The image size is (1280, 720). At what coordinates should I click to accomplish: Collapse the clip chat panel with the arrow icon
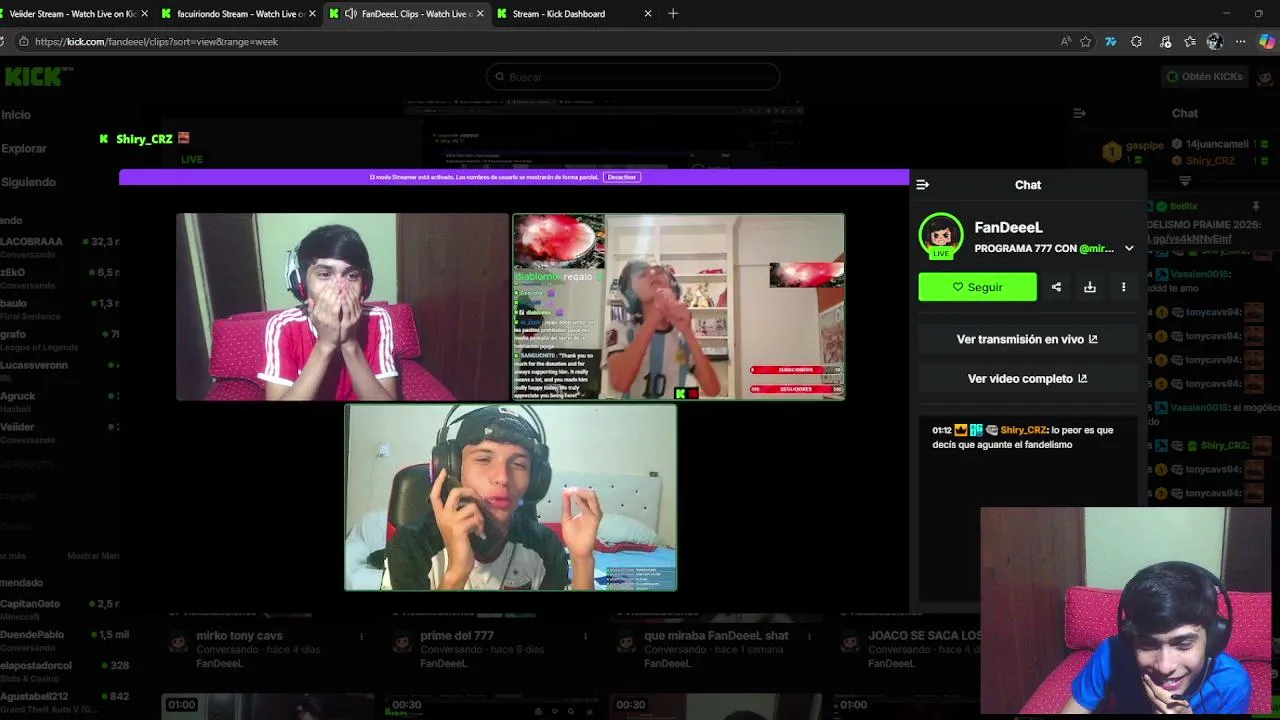tap(923, 185)
